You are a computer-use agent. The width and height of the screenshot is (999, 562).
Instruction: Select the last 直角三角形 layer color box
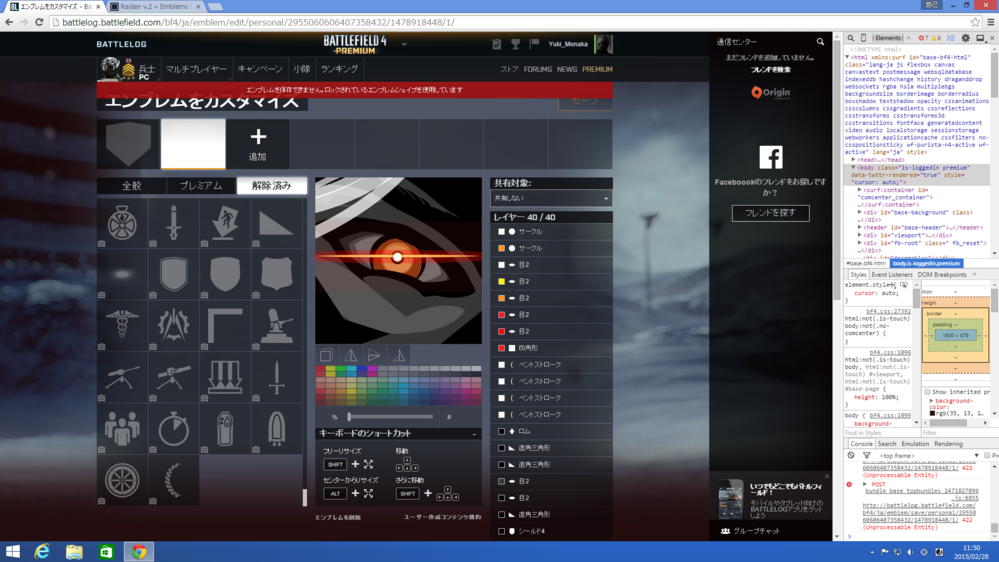501,514
